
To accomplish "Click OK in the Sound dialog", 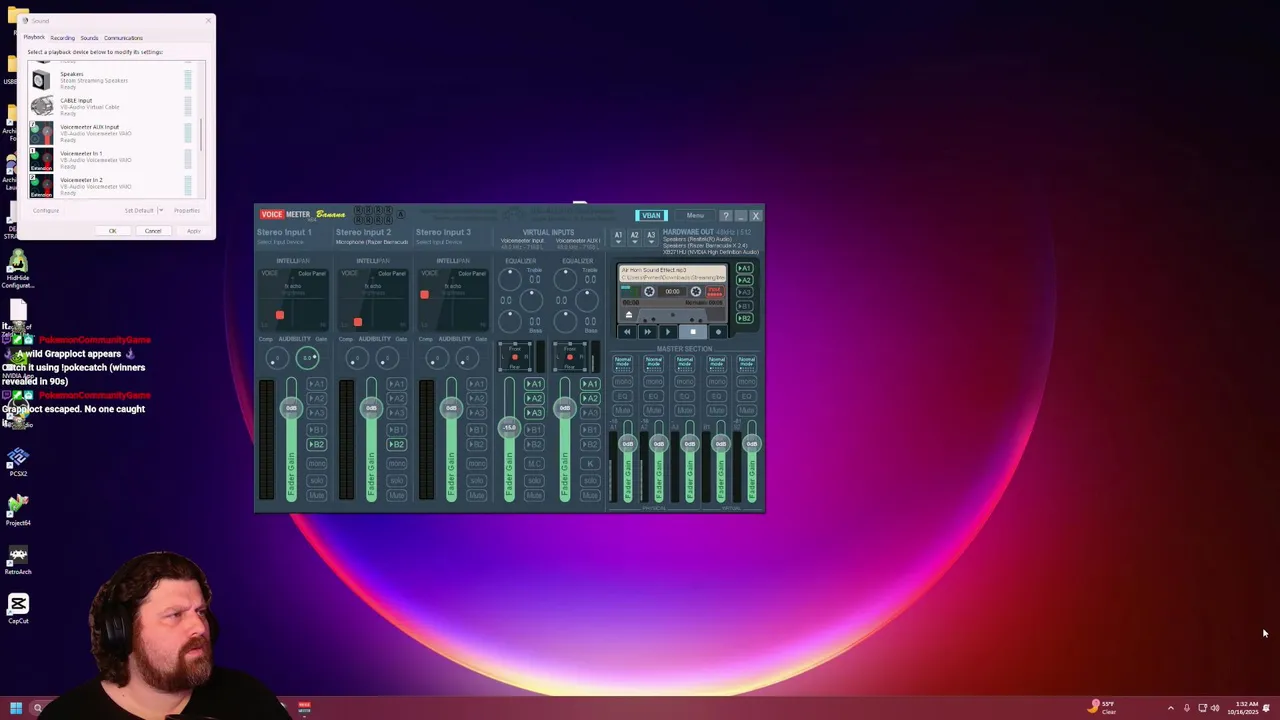I will [112, 231].
